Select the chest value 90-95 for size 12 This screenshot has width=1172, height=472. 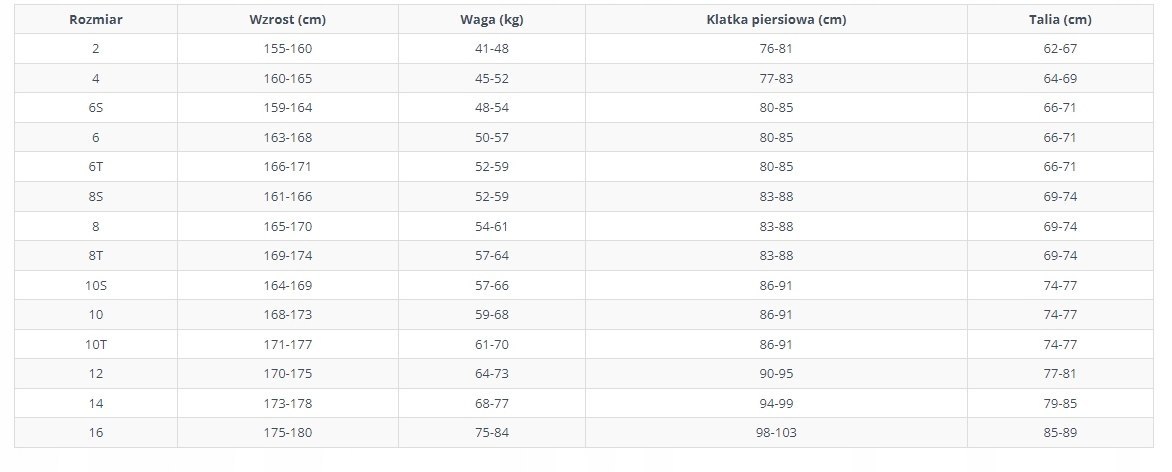click(x=776, y=374)
